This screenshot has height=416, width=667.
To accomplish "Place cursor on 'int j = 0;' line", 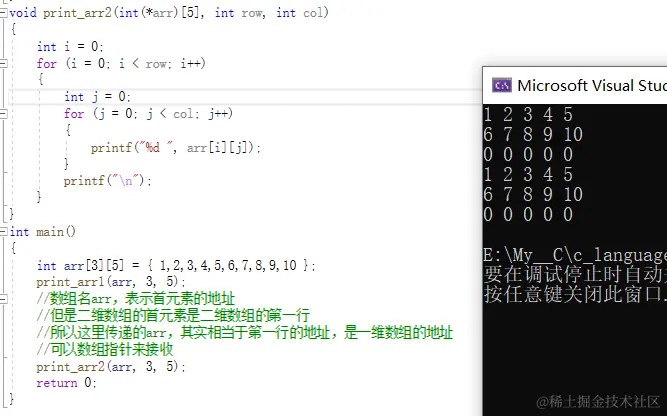I will tap(97, 97).
